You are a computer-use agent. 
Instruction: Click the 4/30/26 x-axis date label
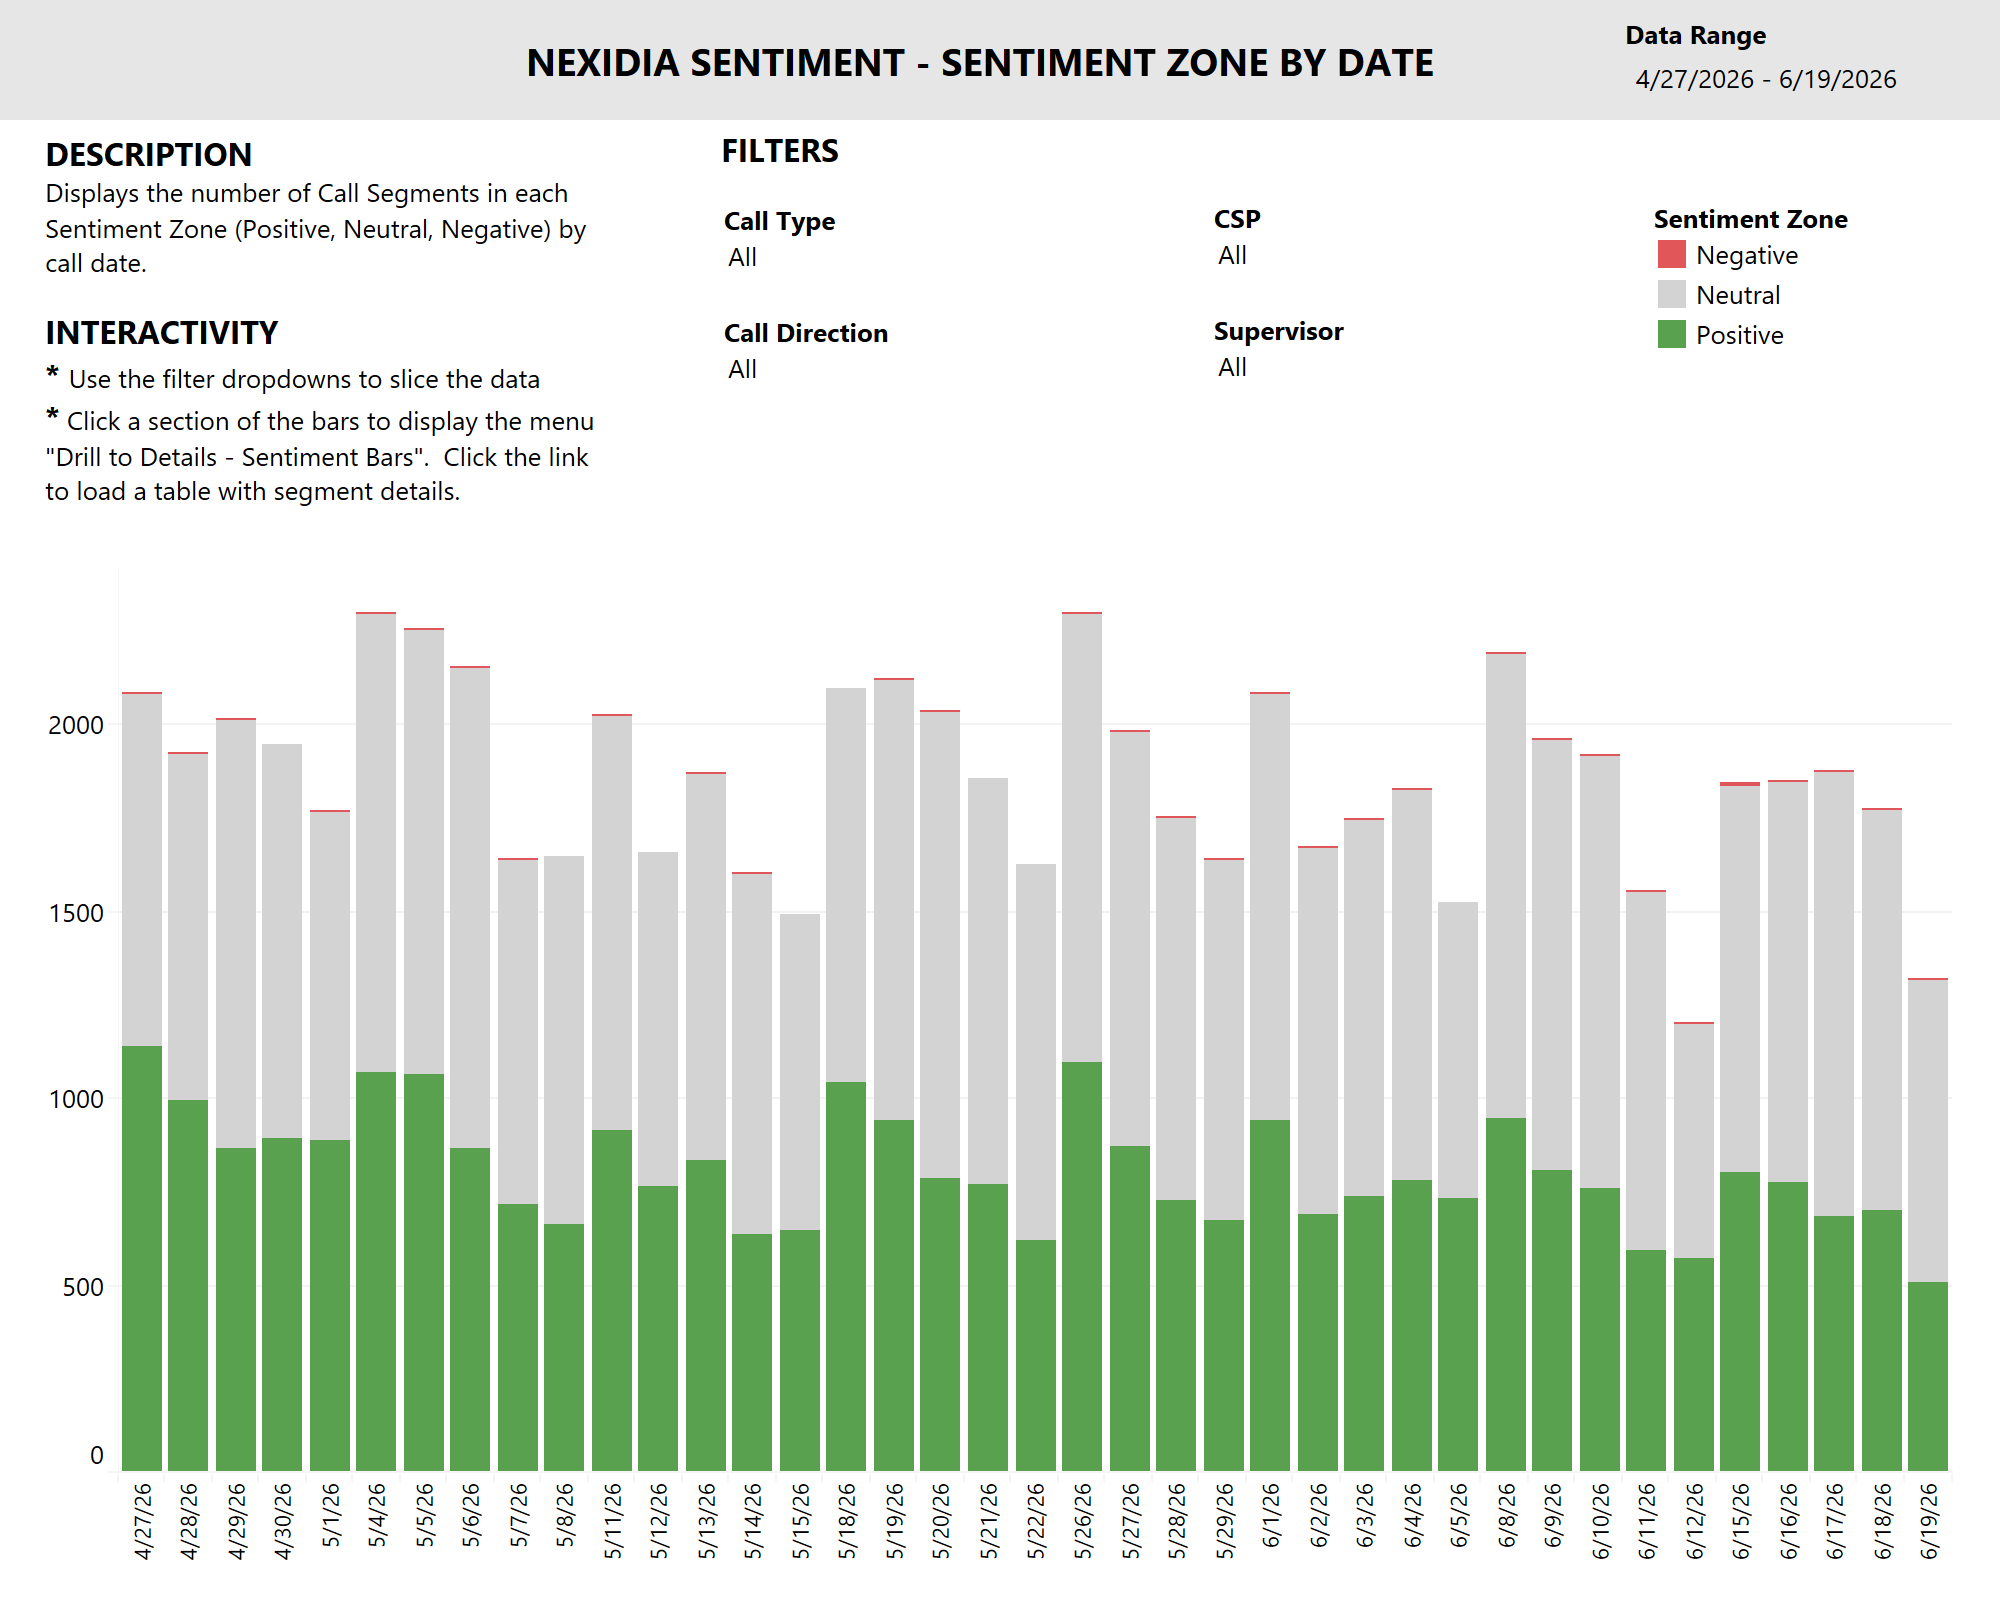click(x=283, y=1520)
